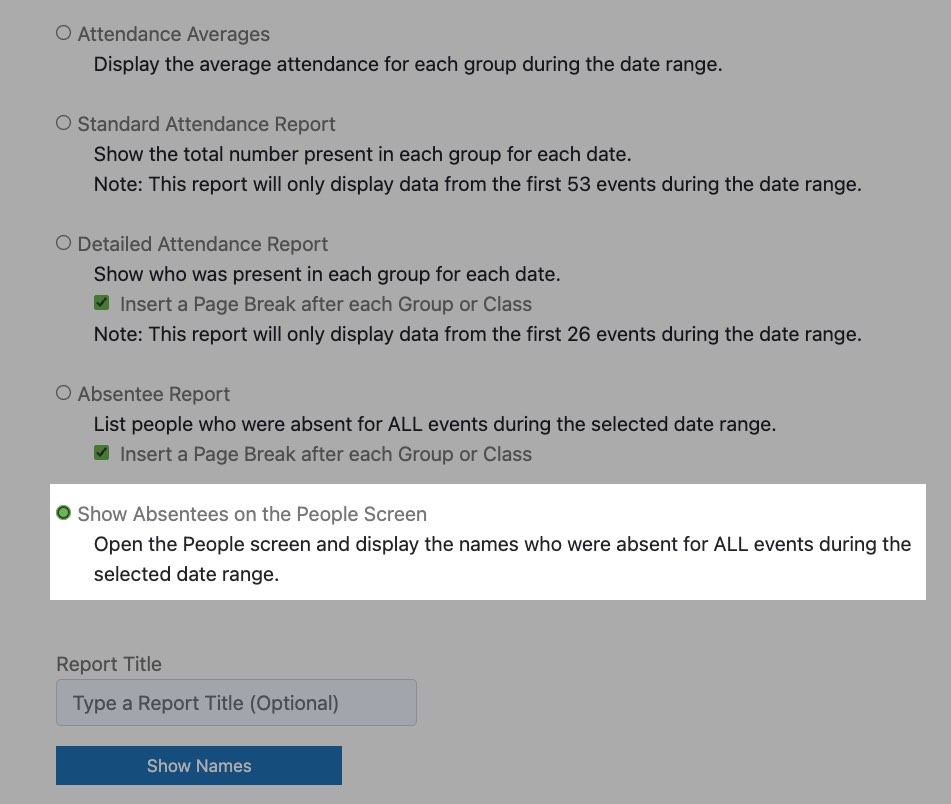This screenshot has height=804, width=951.
Task: Click the Report Title text field
Action: click(237, 702)
